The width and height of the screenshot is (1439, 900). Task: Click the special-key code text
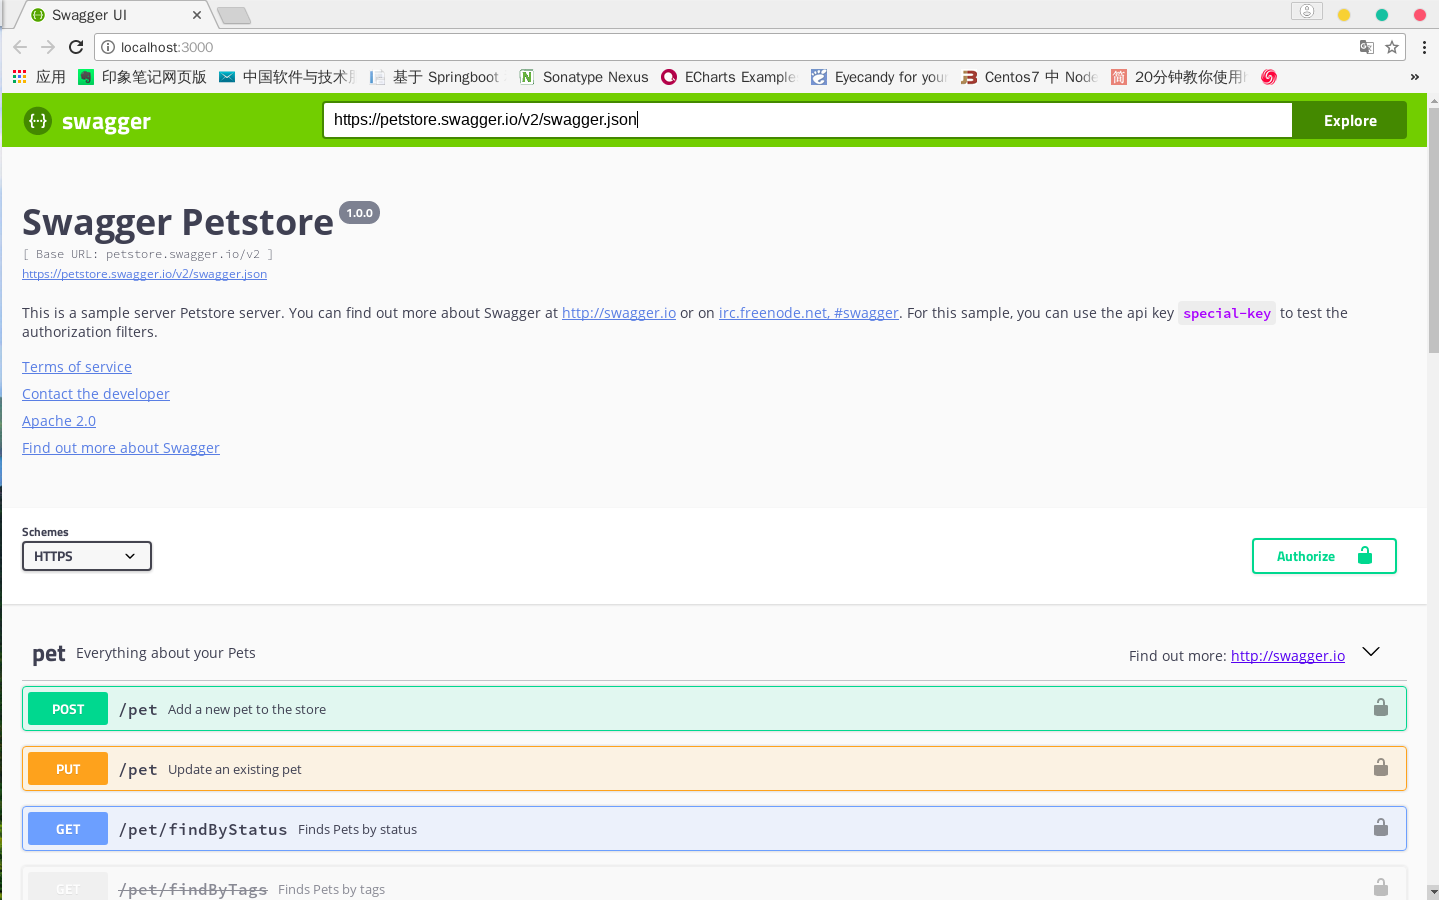pos(1227,313)
